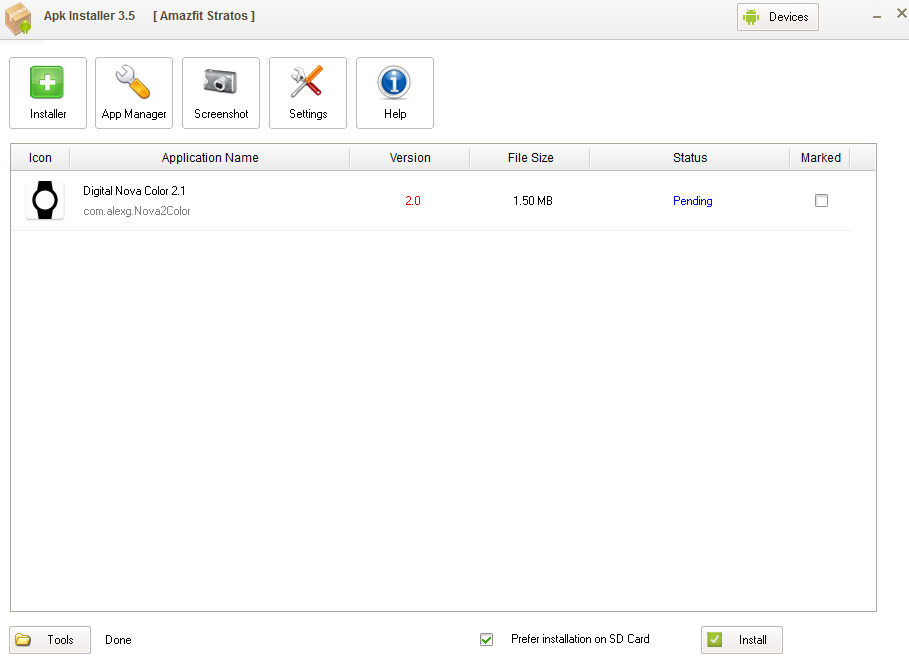The width and height of the screenshot is (909, 667).
Task: Toggle Prefer installation on SD Card checkbox
Action: point(486,639)
